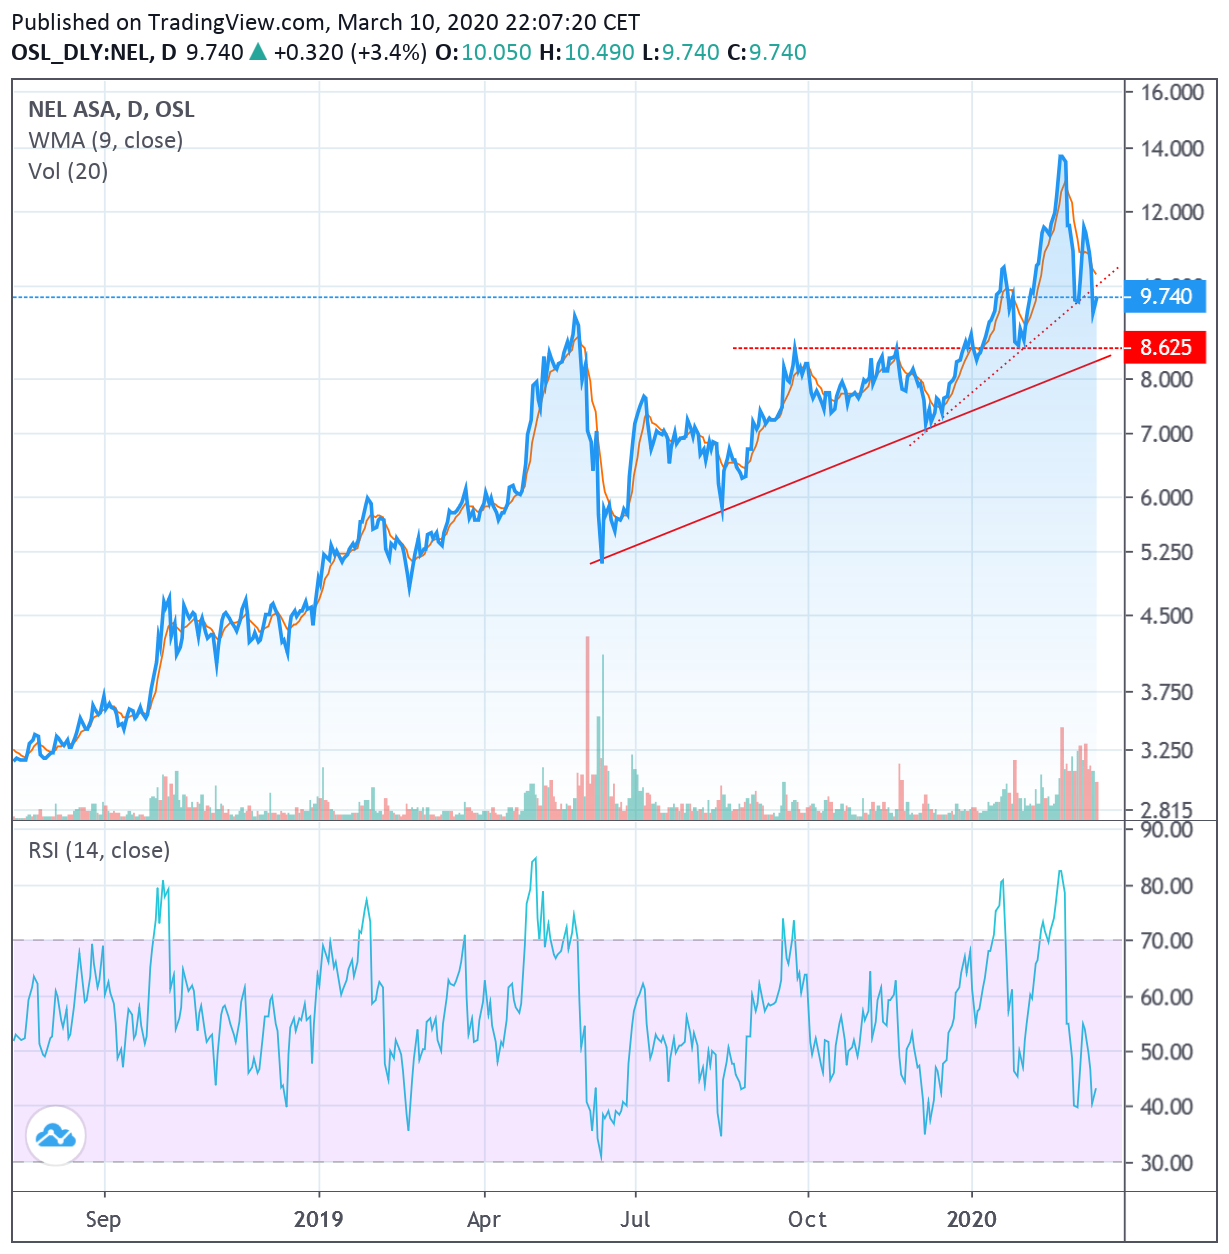1229x1254 pixels.
Task: Click the +0.320 (+3.4%) change value
Action: point(351,52)
